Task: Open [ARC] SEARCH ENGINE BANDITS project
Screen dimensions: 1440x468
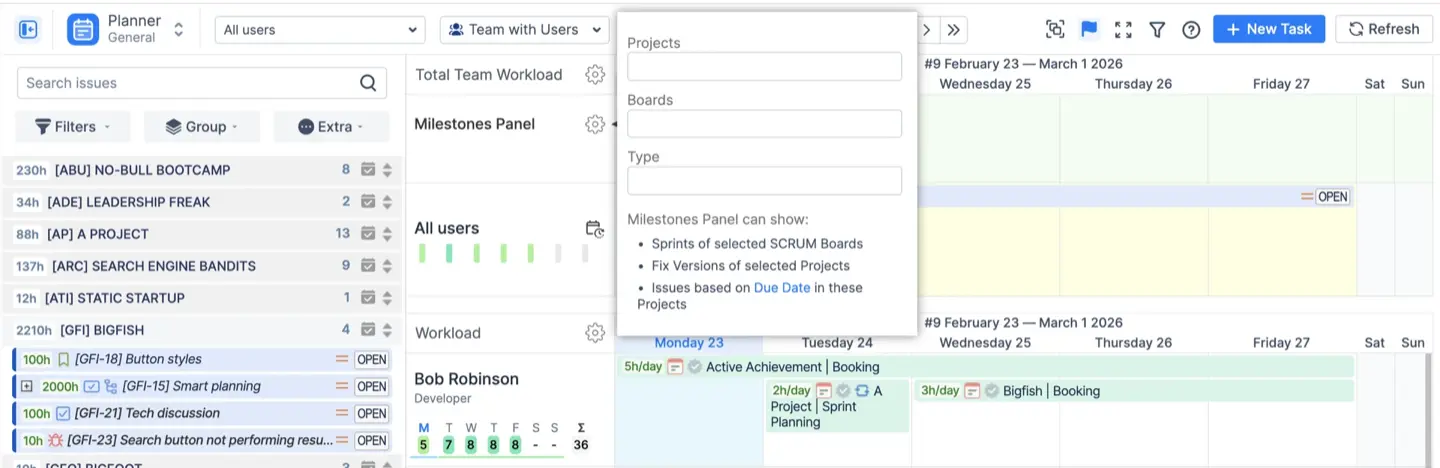Action: (153, 266)
